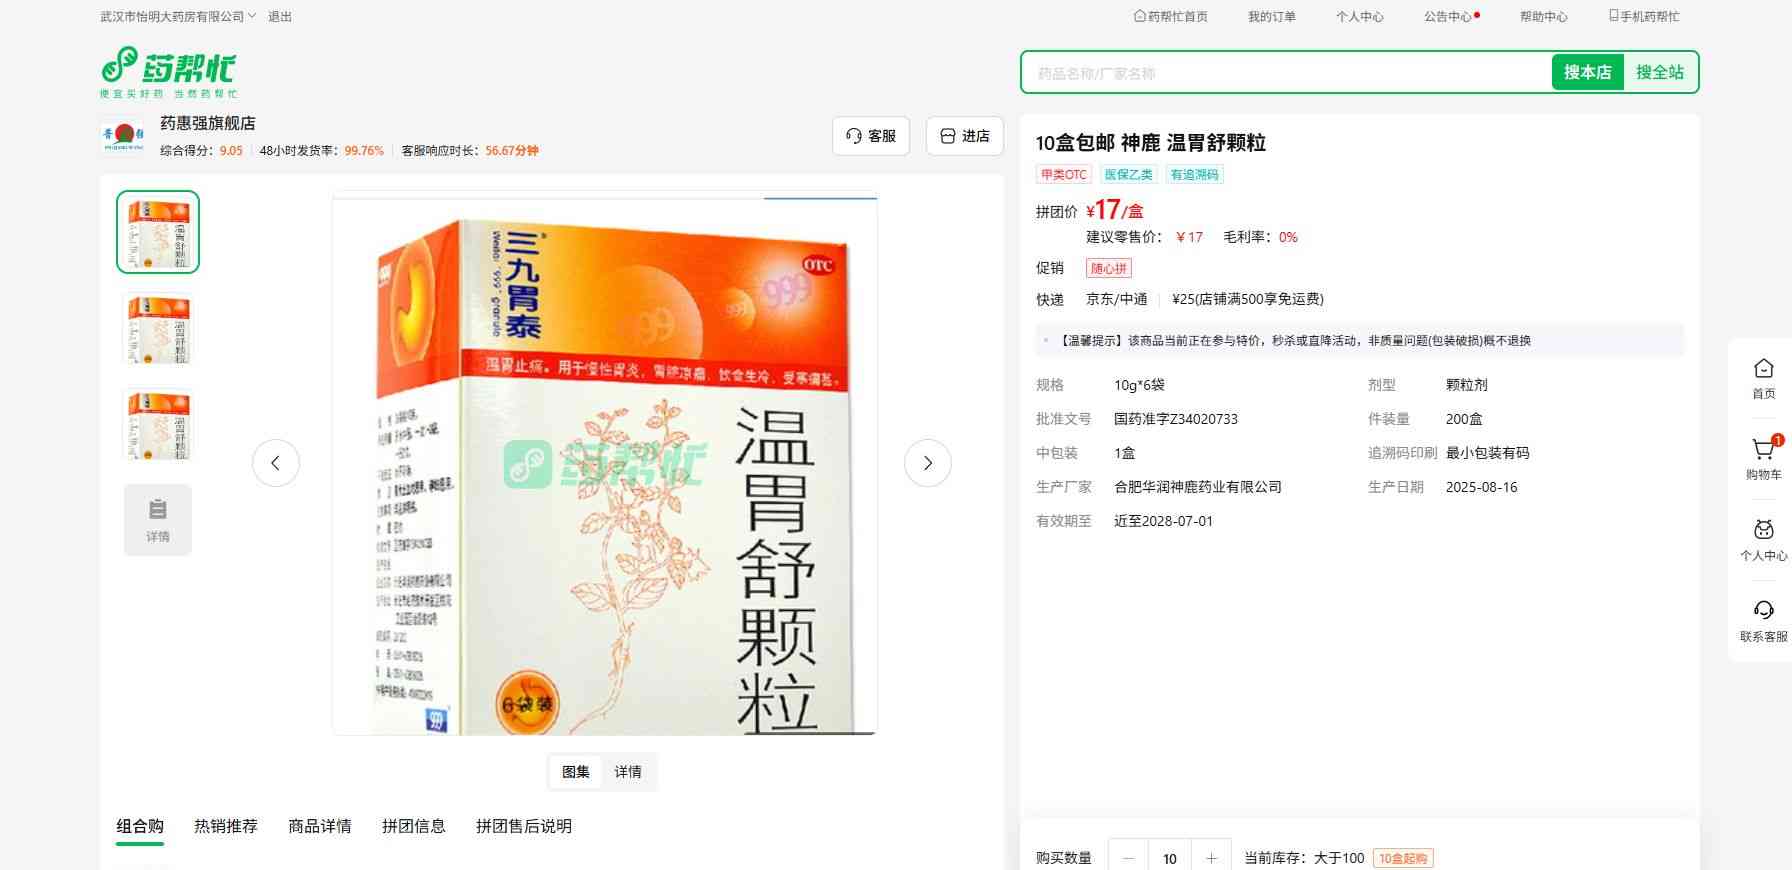1792x870 pixels.
Task: Click the 搜本店 search button
Action: point(1587,72)
